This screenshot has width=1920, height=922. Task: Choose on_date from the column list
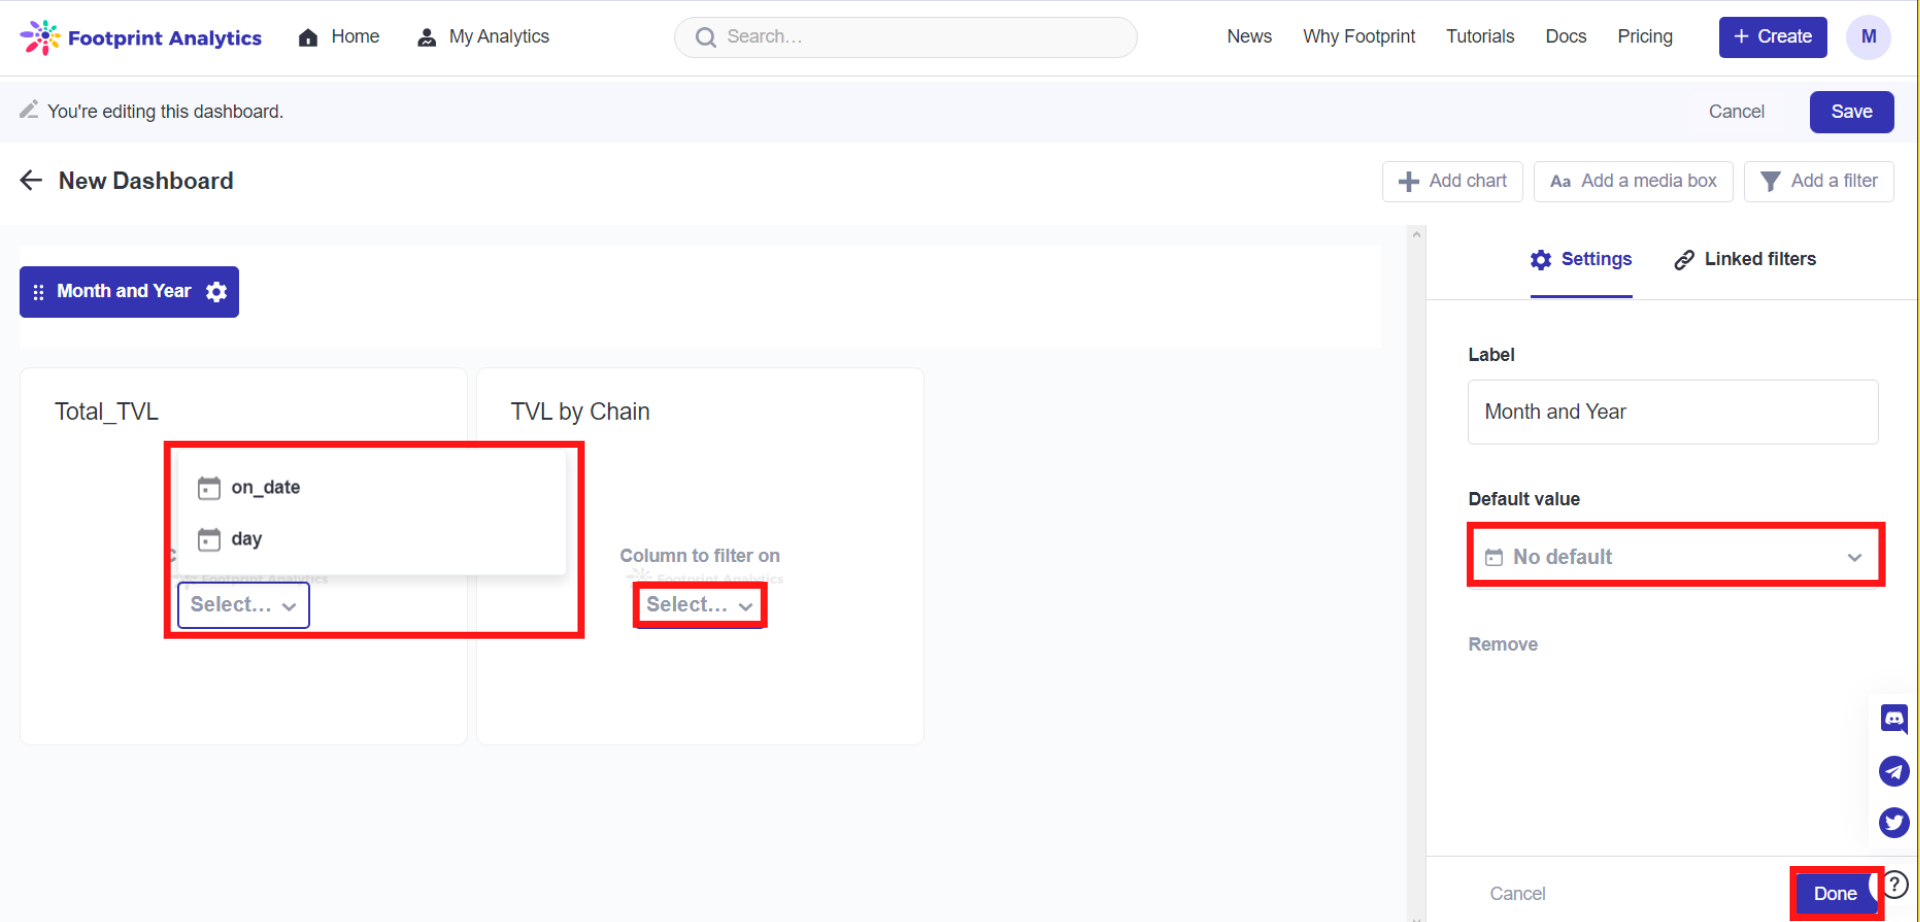(372, 488)
